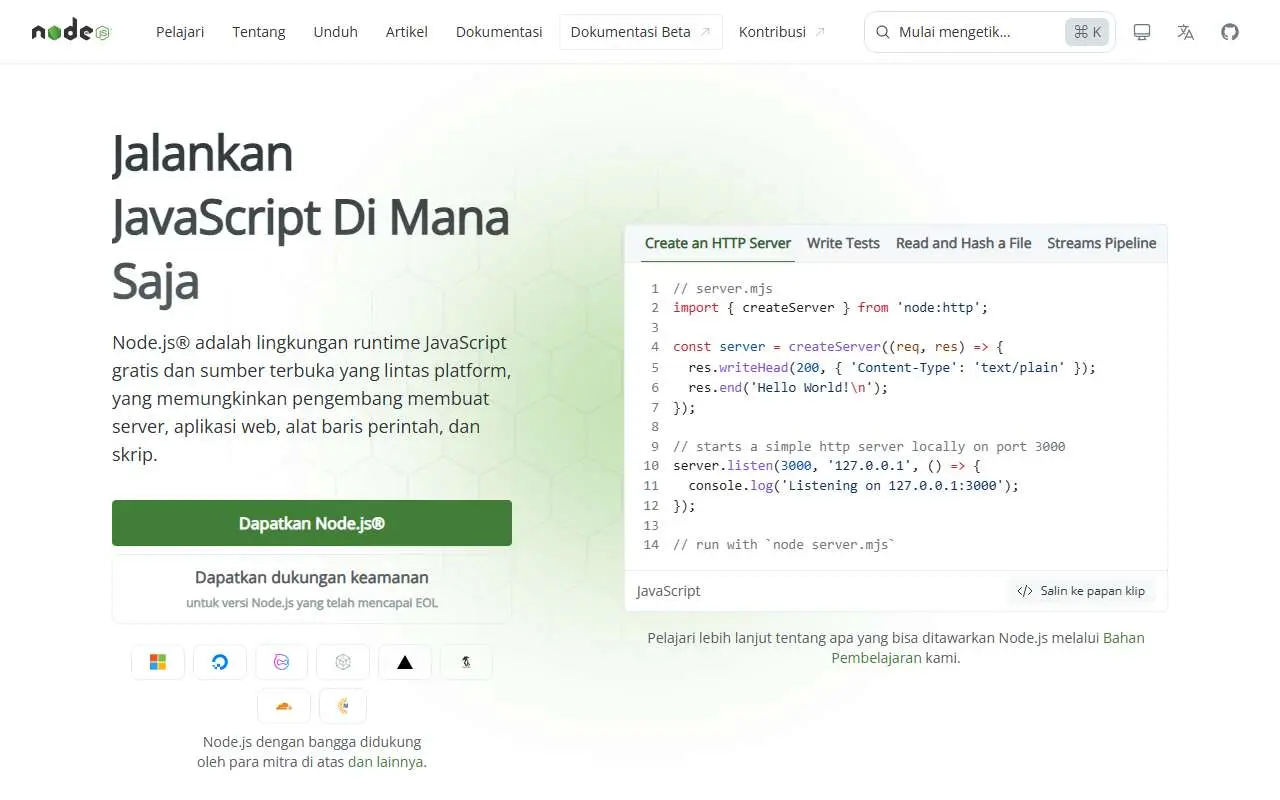The image size is (1280, 800).
Task: Open the Pelajari menu item
Action: click(x=180, y=32)
